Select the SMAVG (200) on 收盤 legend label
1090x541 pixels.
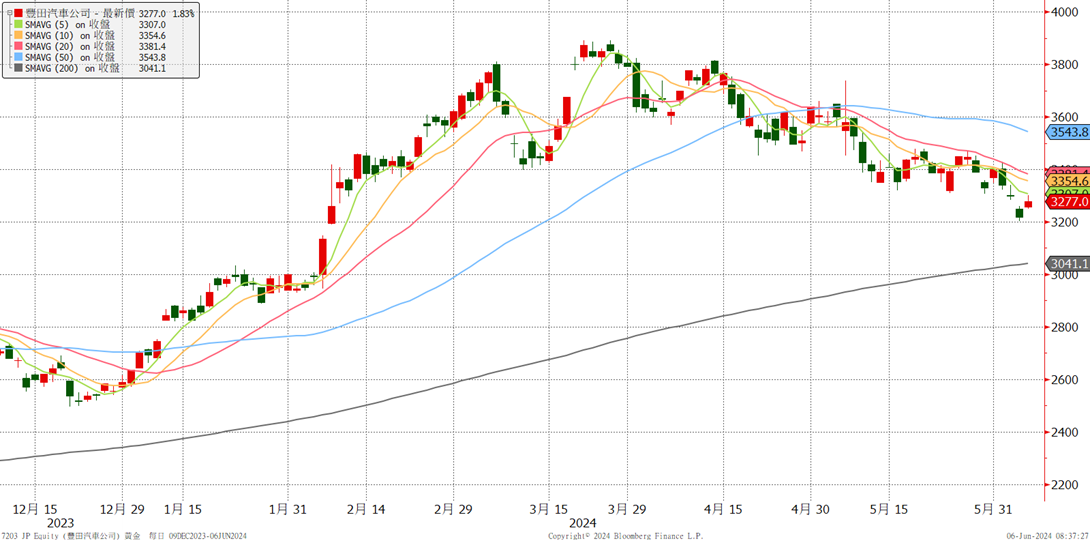tap(72, 68)
